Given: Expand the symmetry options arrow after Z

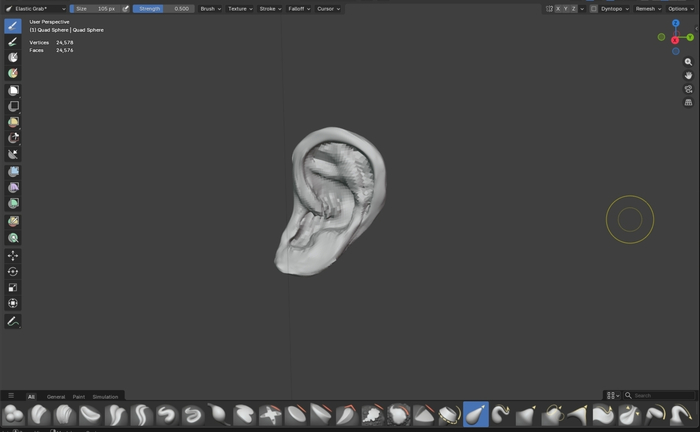Looking at the screenshot, I should (x=582, y=8).
